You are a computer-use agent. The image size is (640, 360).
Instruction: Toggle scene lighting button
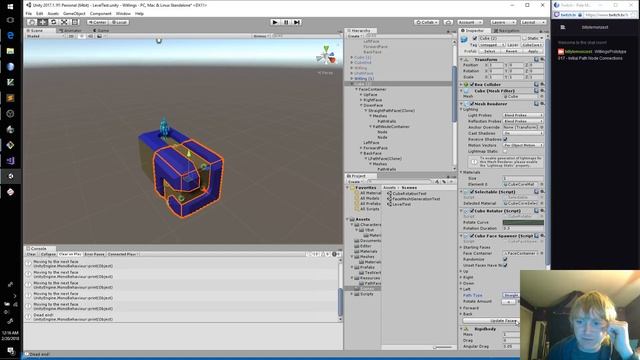click(81, 36)
